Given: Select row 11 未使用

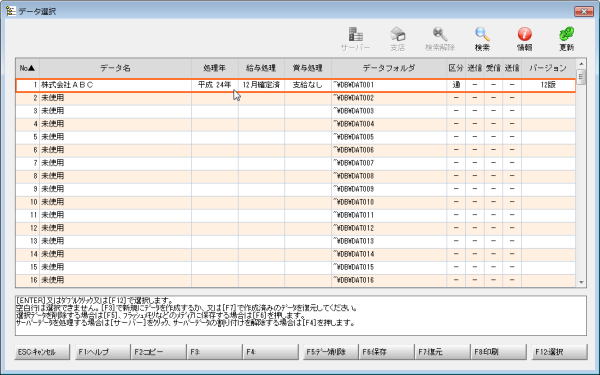Looking at the screenshot, I should [x=295, y=215].
